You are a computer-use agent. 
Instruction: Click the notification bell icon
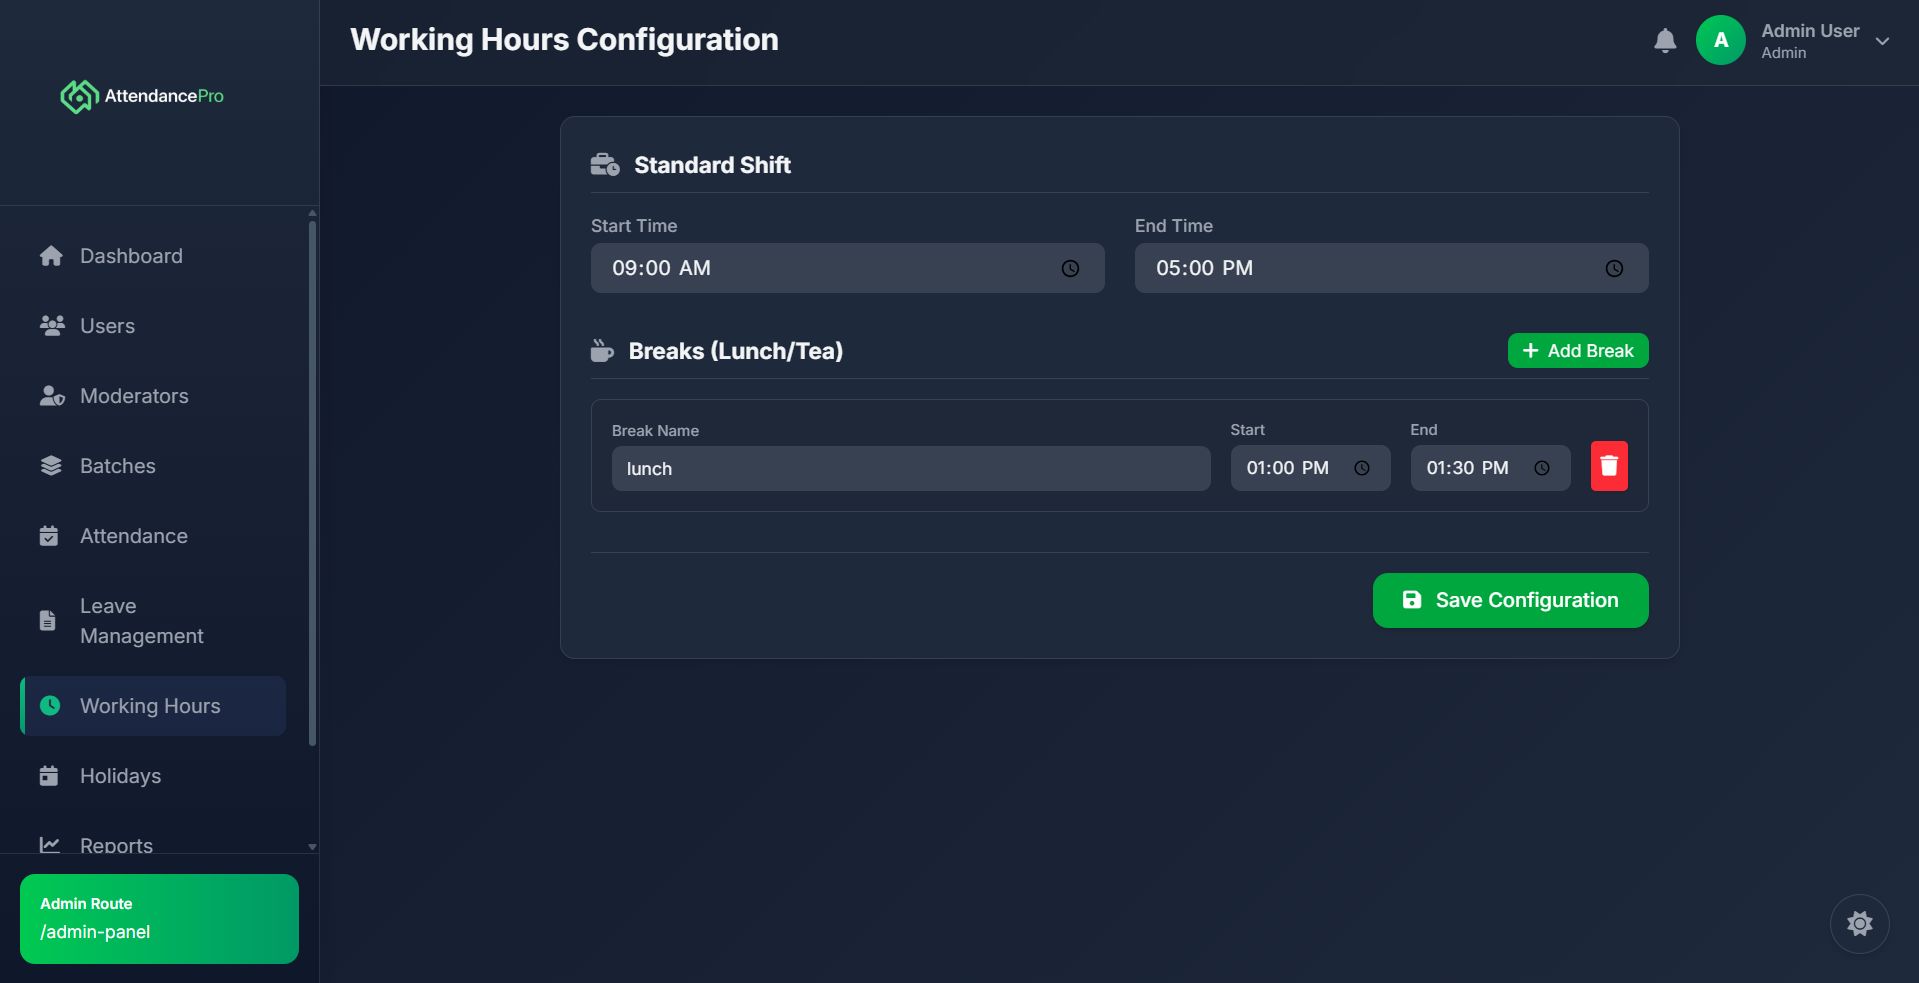pyautogui.click(x=1665, y=41)
